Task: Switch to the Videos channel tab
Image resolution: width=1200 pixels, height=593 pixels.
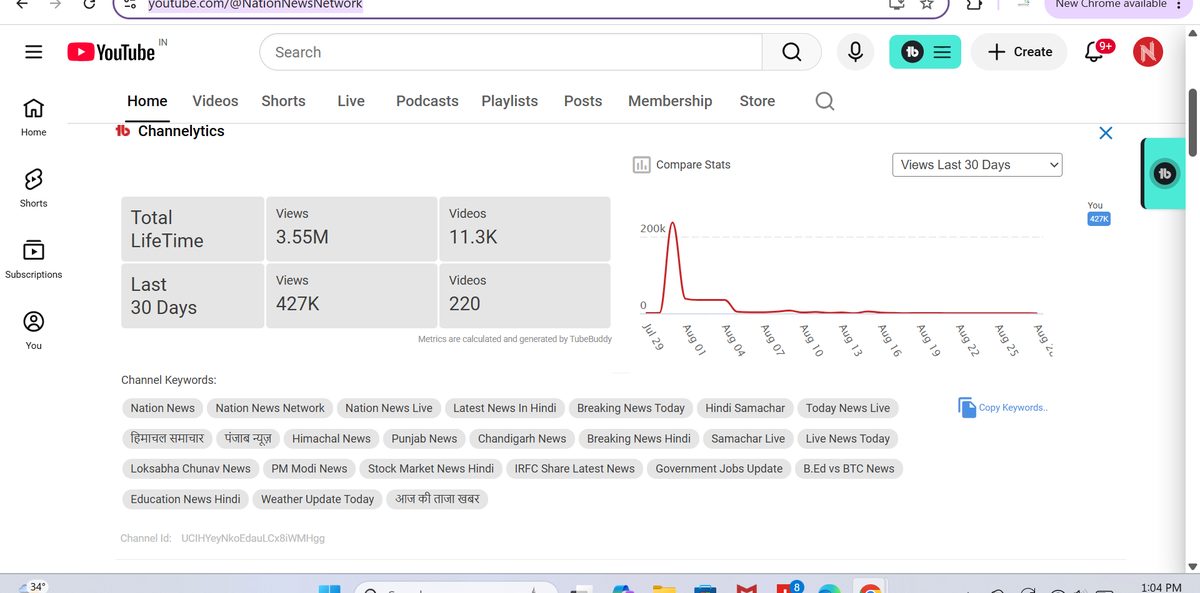Action: (x=215, y=101)
